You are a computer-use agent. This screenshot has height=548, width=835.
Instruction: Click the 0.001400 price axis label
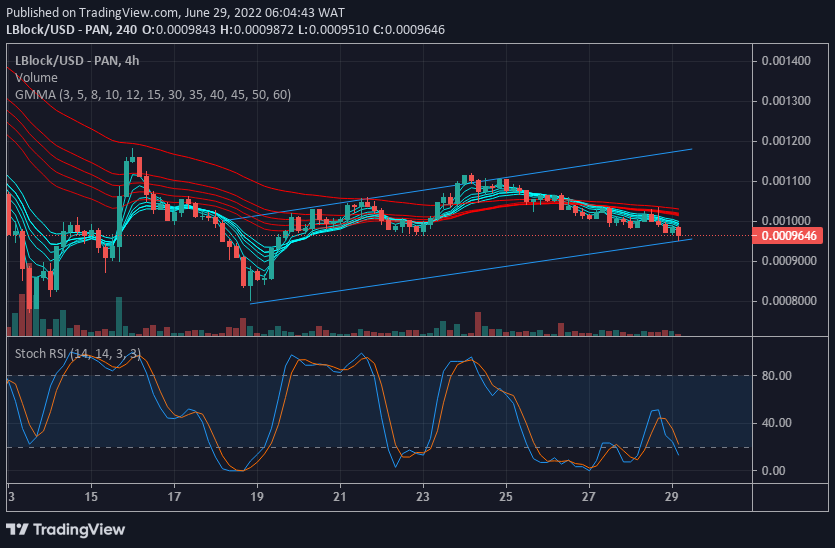click(786, 61)
